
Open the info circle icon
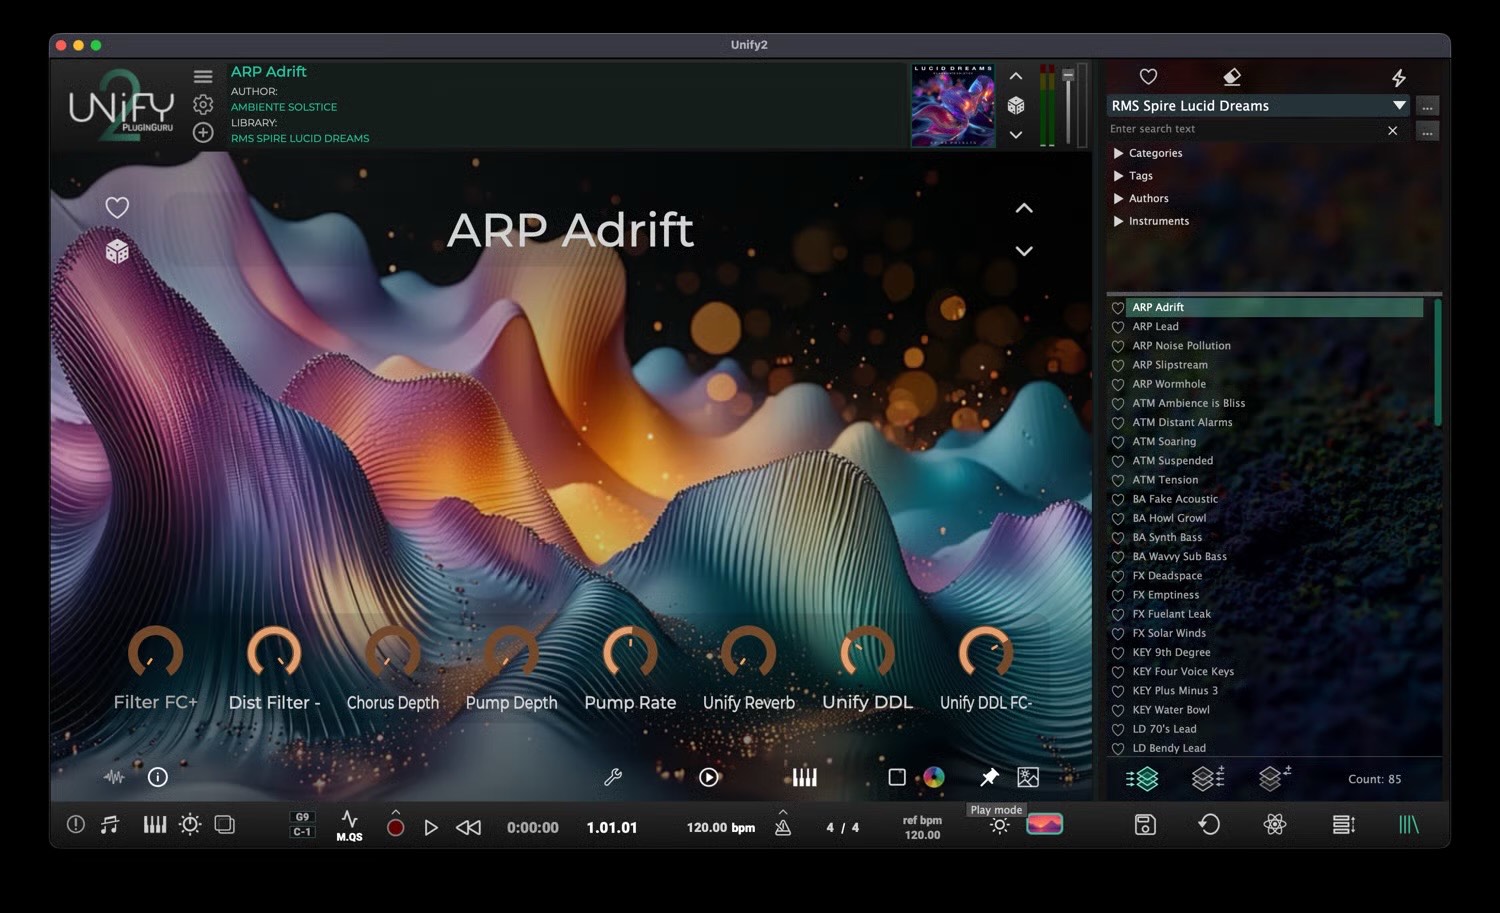(x=158, y=777)
